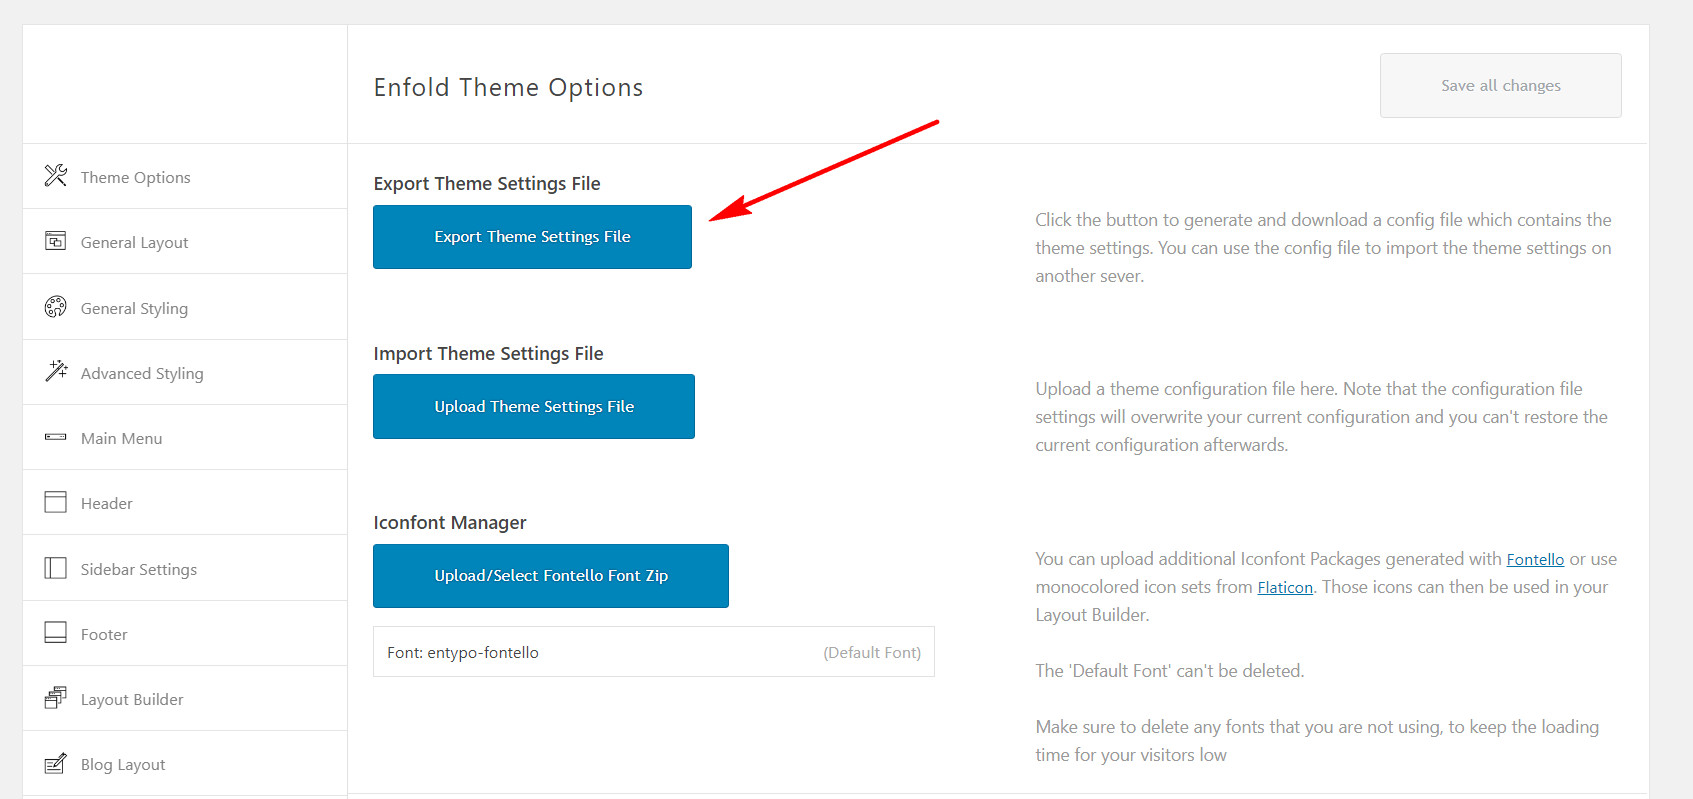1693x799 pixels.
Task: Click the Theme Options wrench icon
Action: 56,176
